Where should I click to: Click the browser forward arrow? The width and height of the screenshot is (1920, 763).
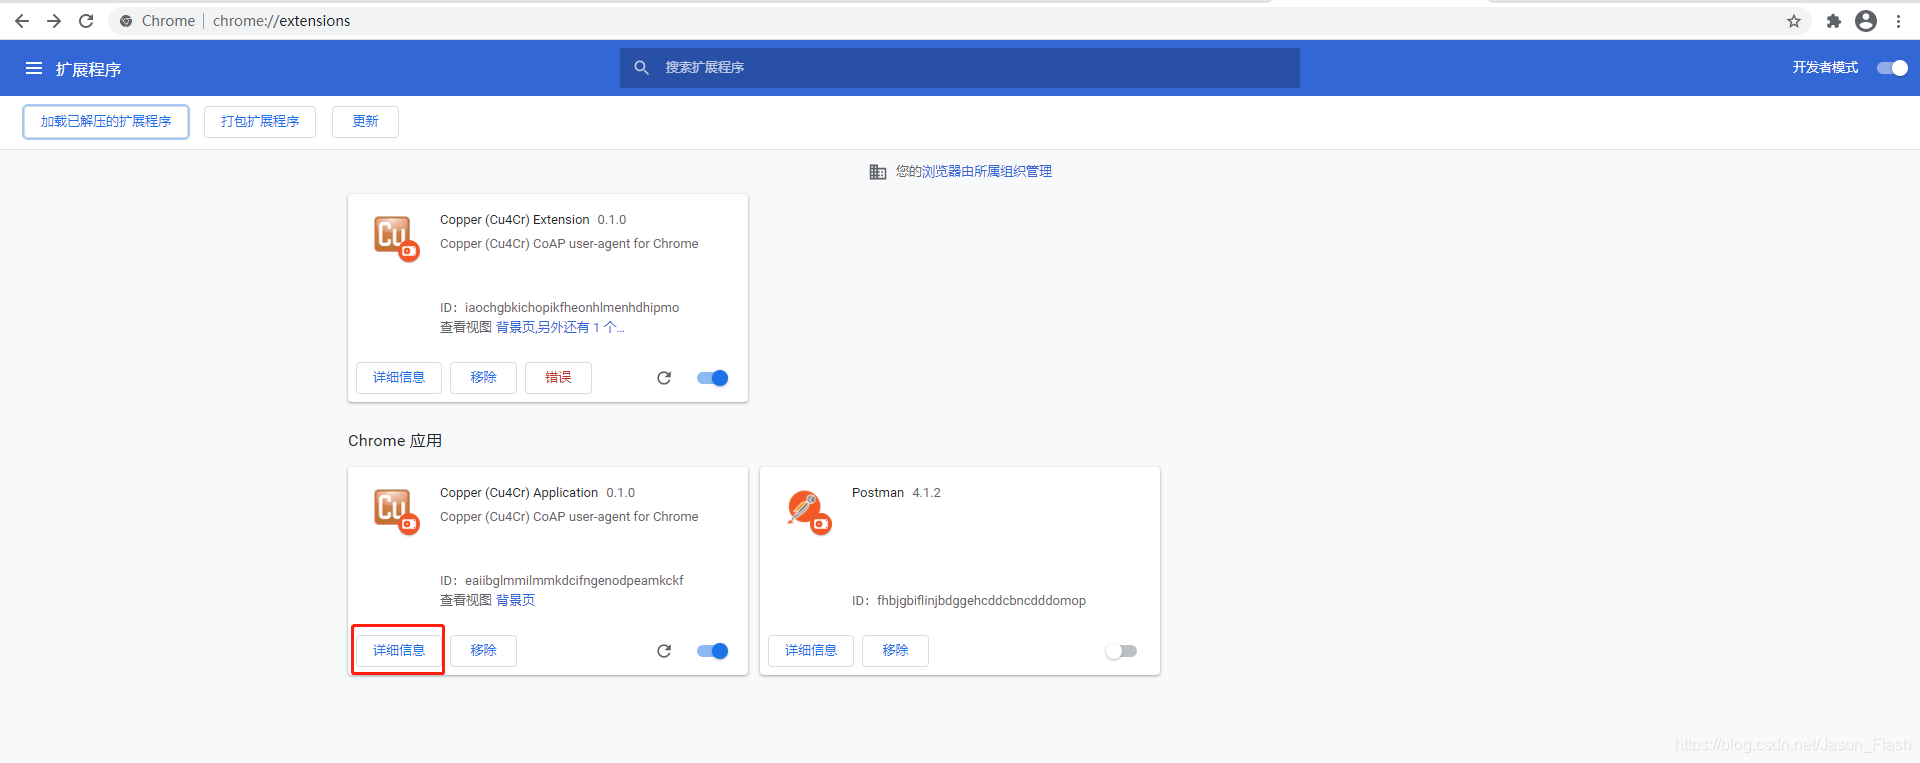pos(54,21)
